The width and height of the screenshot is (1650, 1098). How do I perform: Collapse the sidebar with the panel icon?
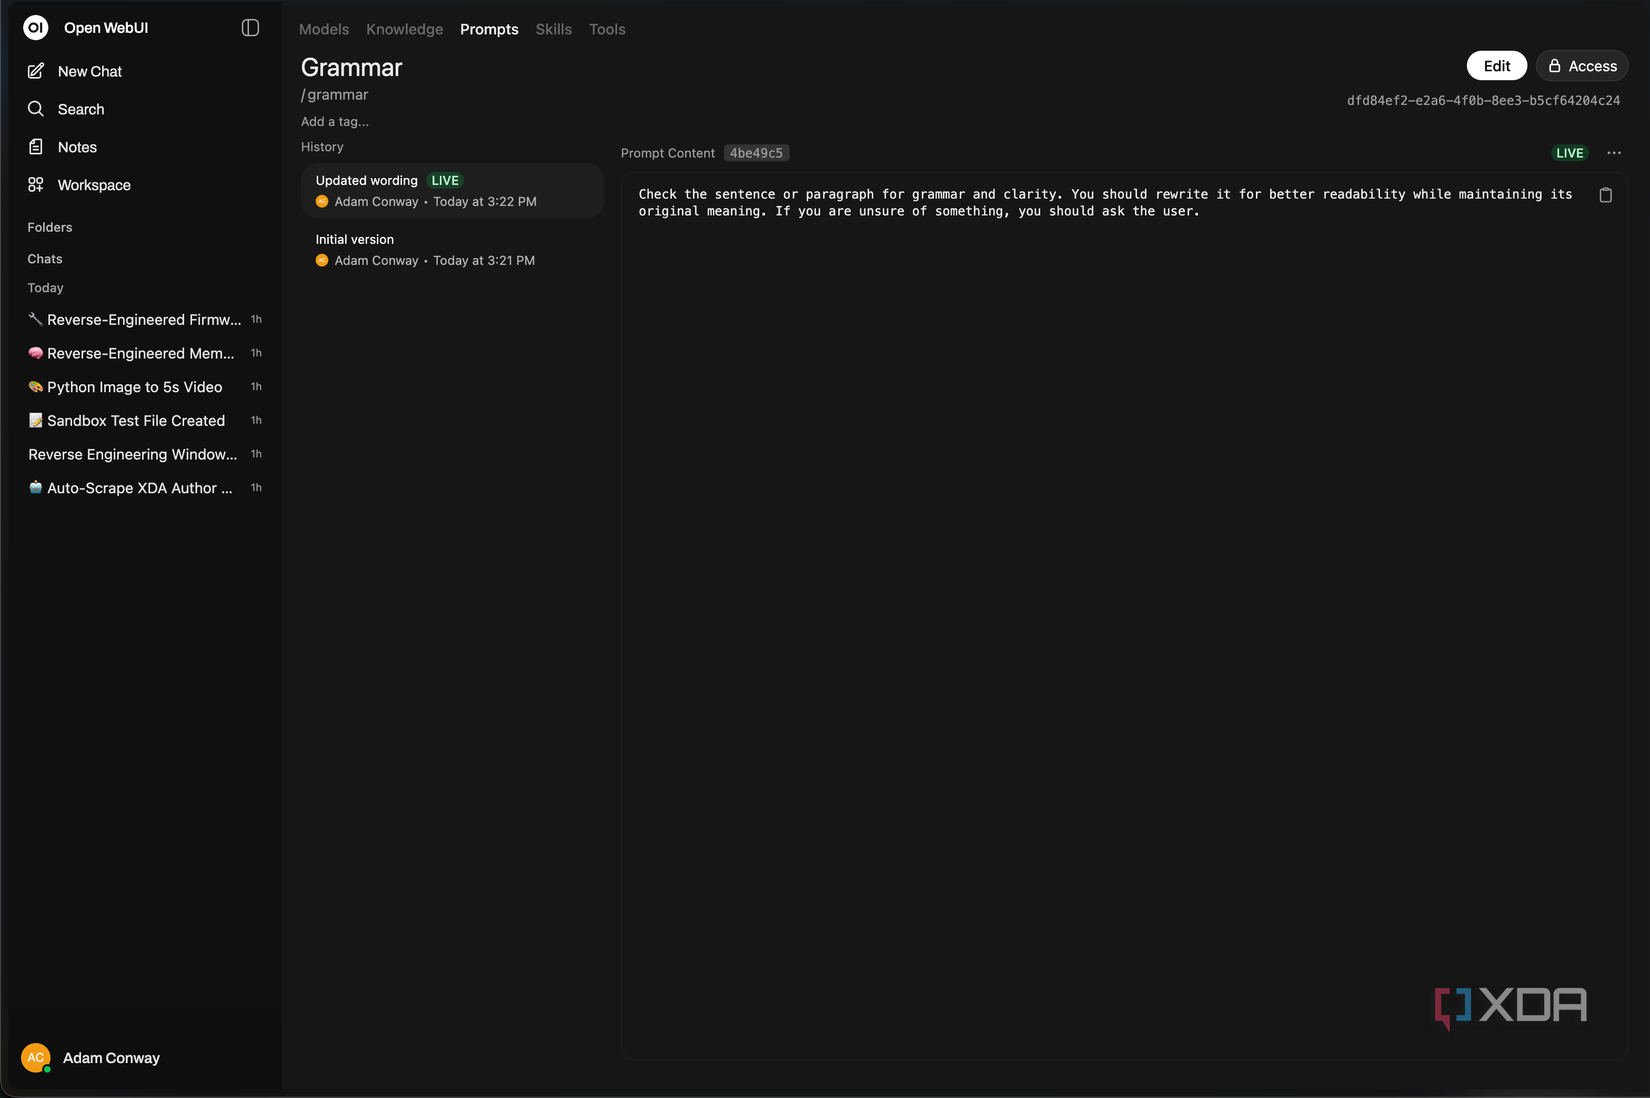[250, 28]
